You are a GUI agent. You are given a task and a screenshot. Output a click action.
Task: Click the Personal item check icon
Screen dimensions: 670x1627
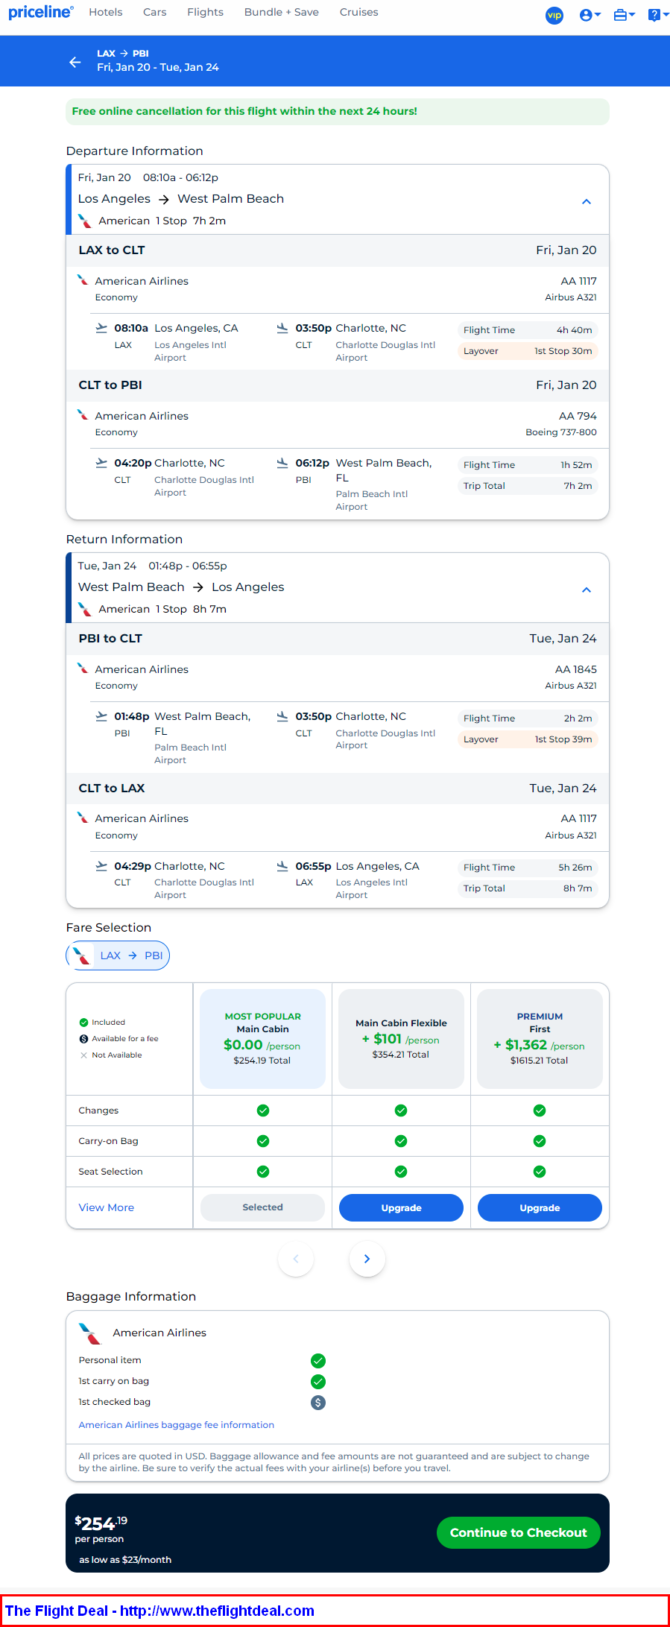pos(318,1360)
